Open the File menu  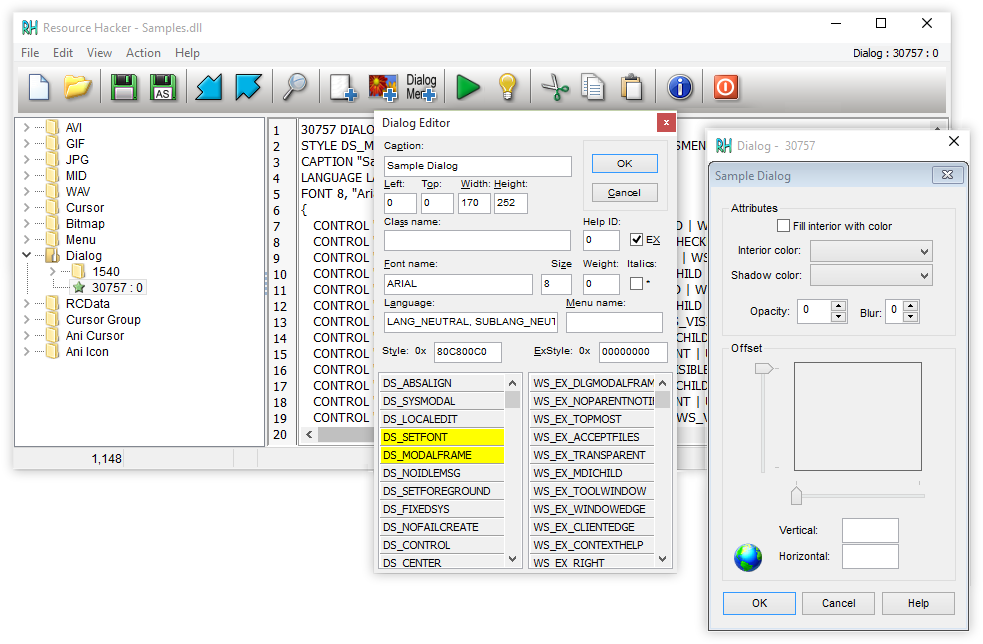(30, 53)
